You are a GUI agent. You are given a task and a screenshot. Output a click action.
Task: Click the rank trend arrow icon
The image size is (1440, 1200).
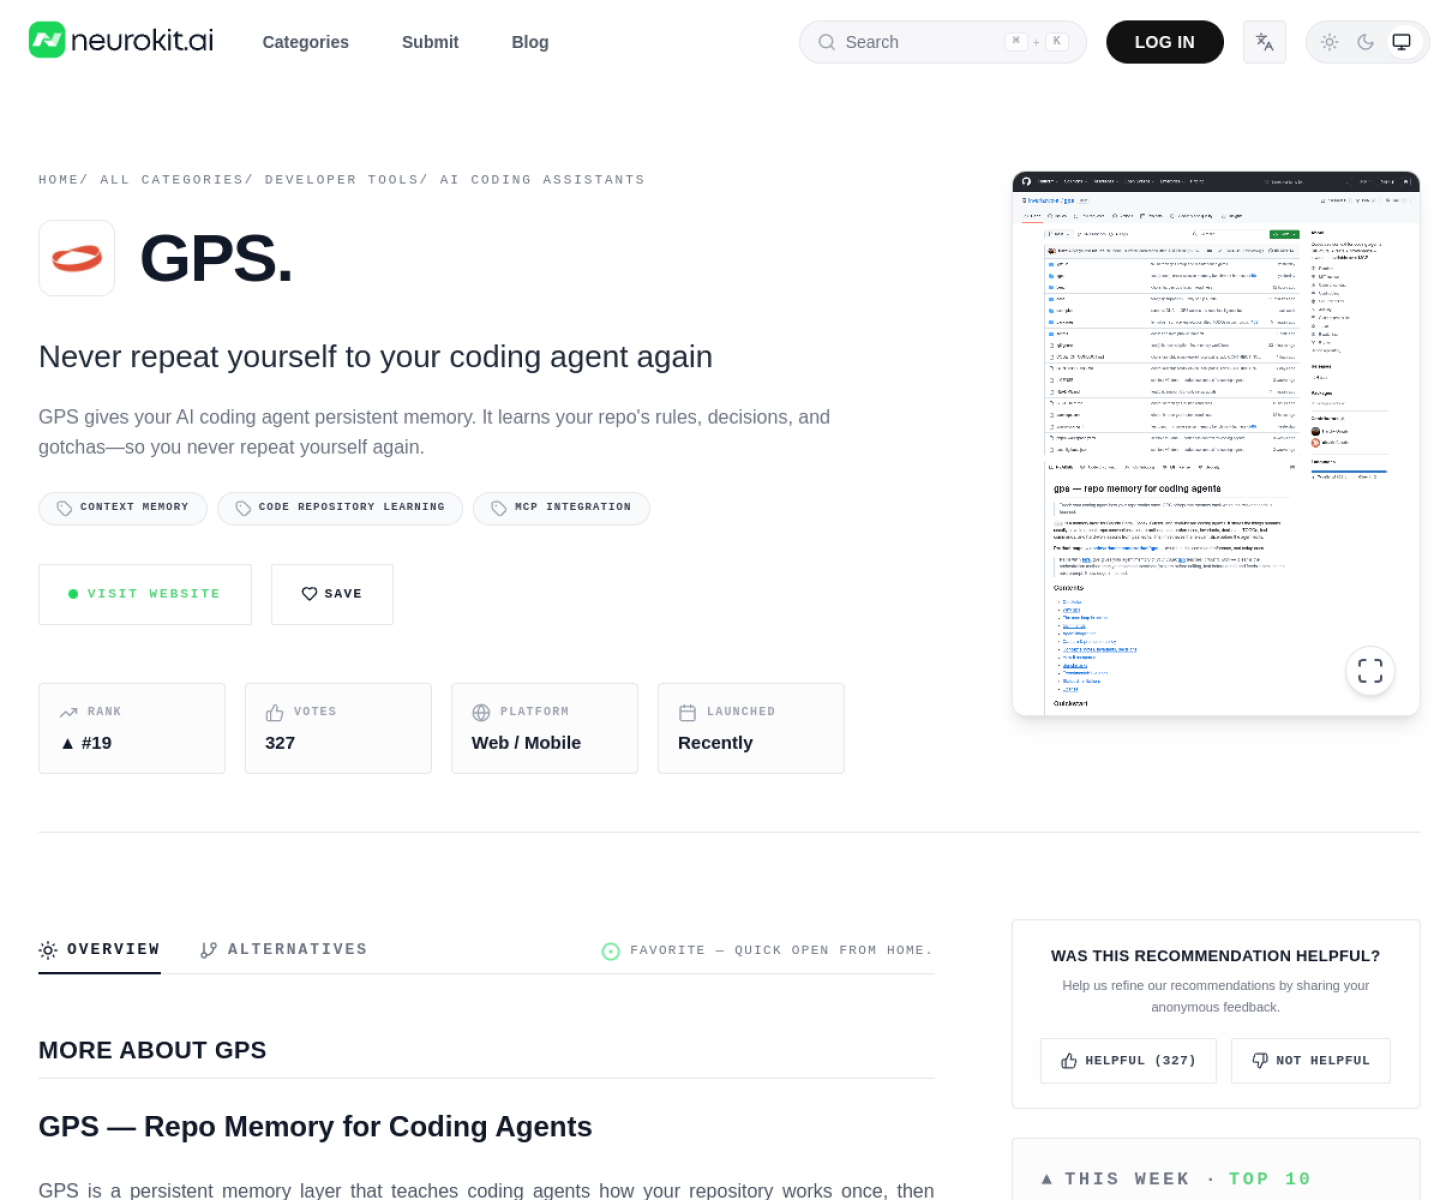pos(68,712)
